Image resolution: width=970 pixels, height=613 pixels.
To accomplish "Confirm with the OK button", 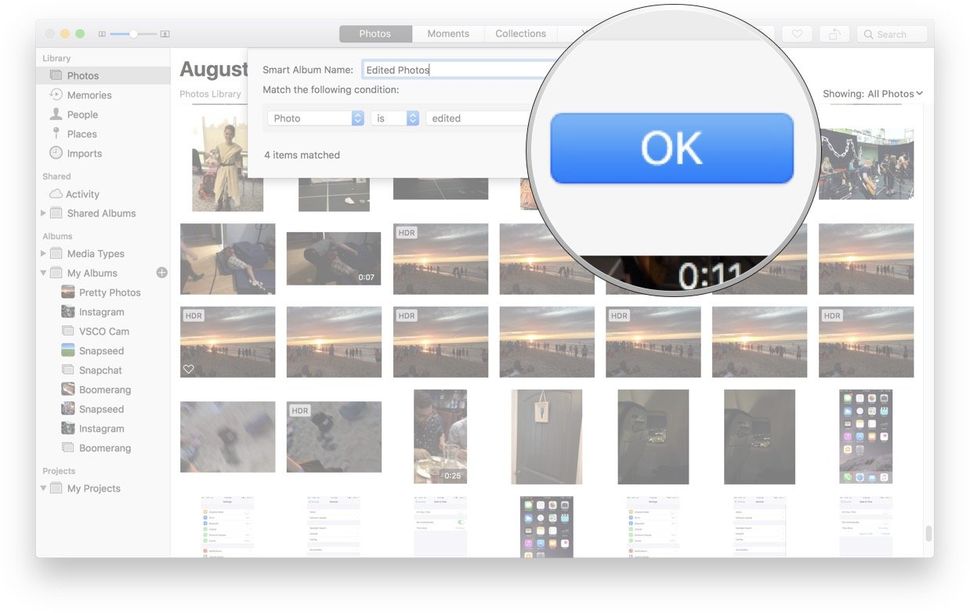I will coord(672,146).
